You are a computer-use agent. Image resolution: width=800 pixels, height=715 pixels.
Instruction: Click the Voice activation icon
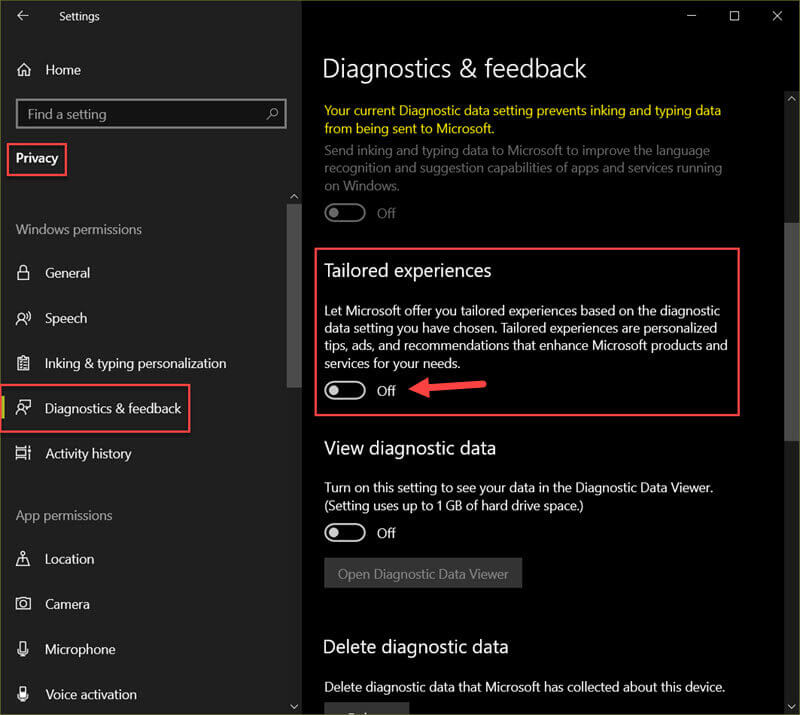pyautogui.click(x=23, y=694)
